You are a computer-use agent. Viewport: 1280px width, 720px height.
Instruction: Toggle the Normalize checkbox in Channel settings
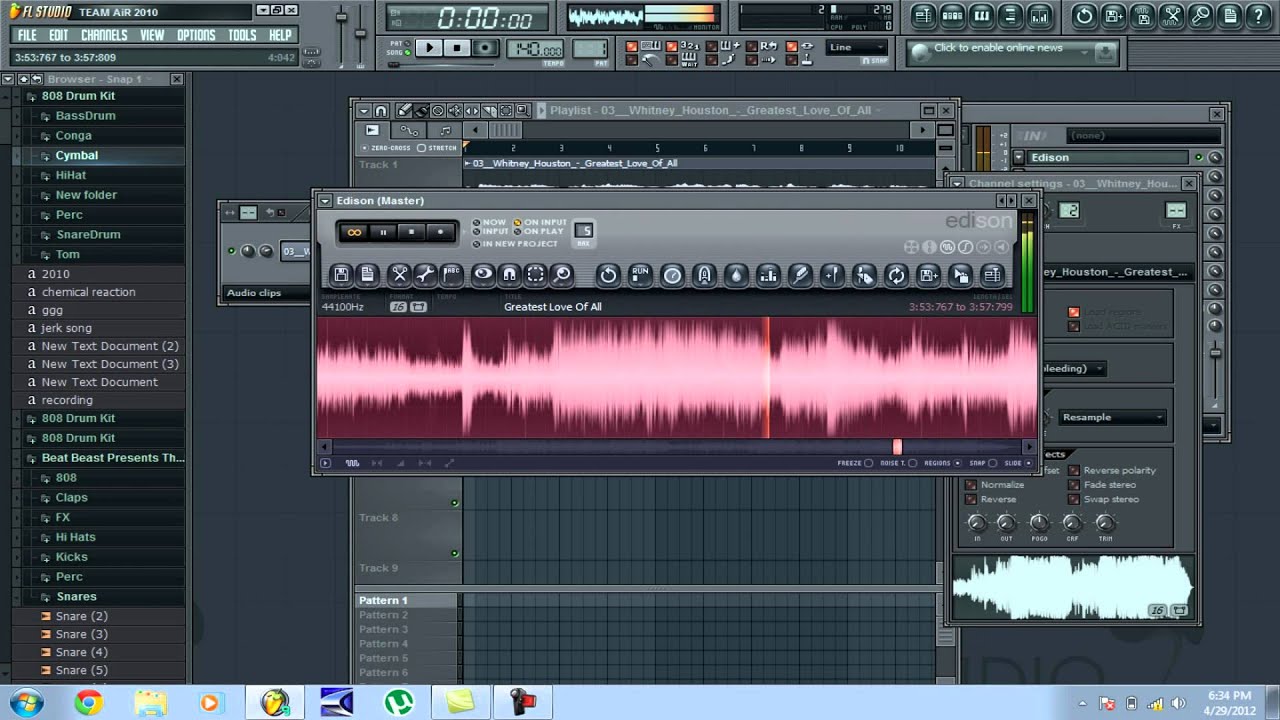click(971, 485)
